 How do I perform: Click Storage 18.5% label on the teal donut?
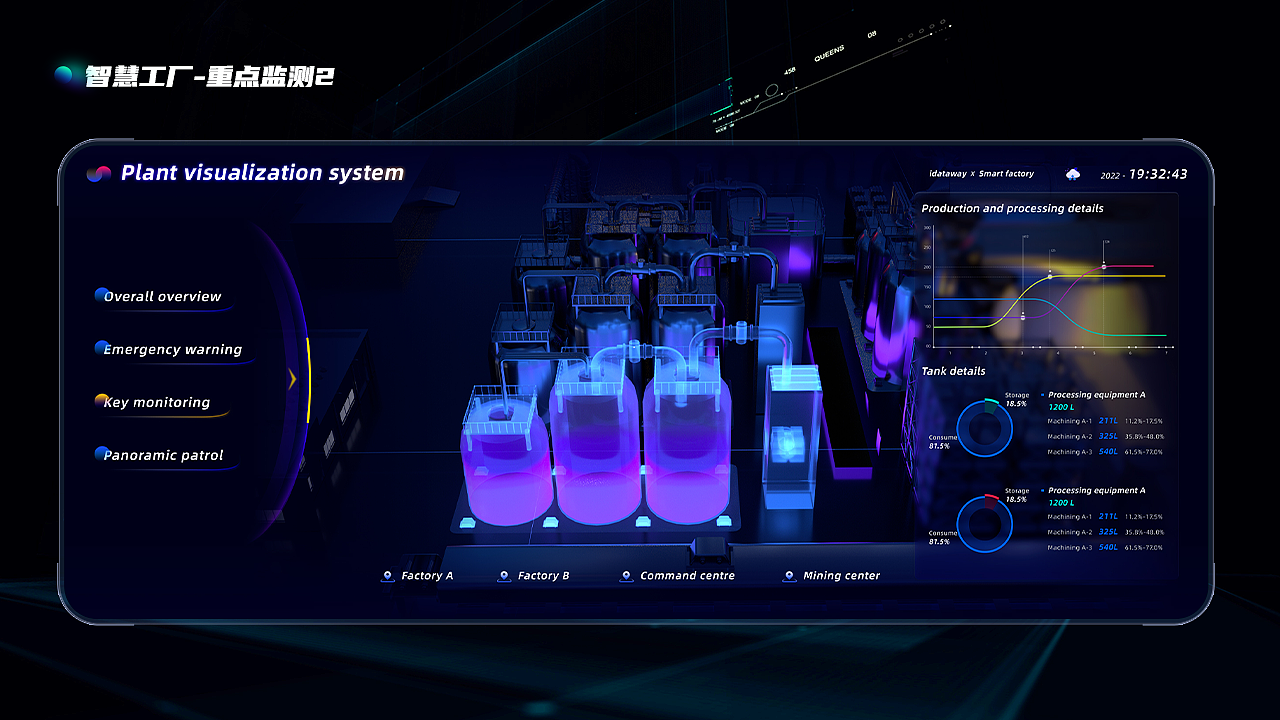pyautogui.click(x=1016, y=399)
